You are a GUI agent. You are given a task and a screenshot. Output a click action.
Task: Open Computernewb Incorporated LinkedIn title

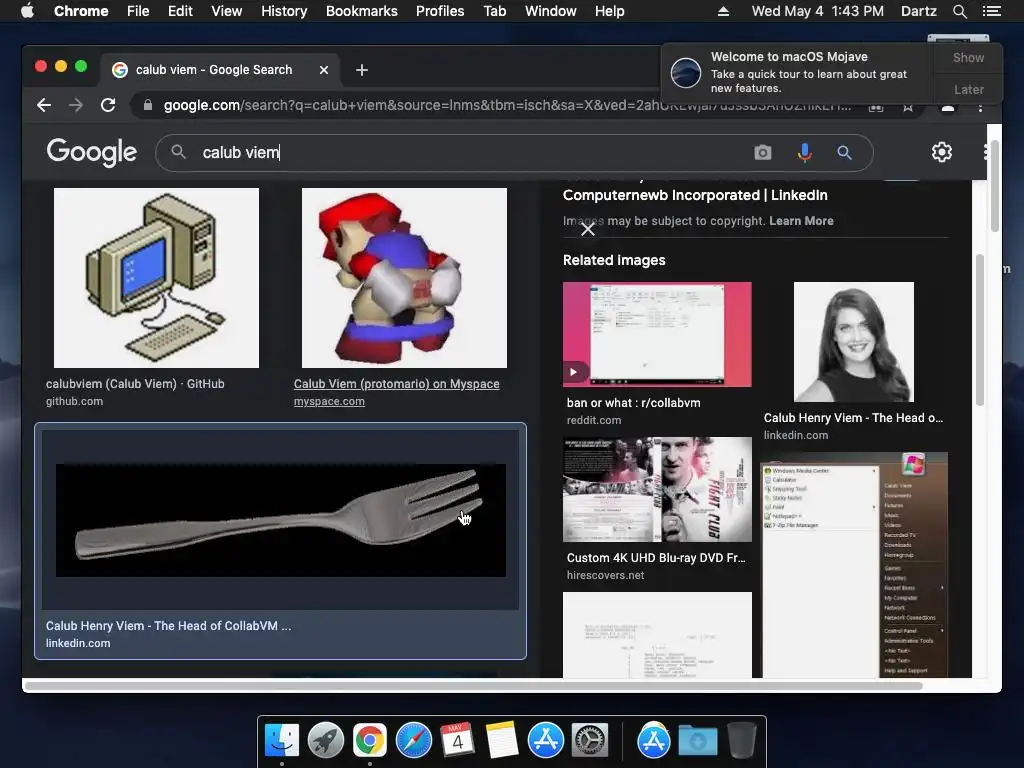click(x=695, y=195)
